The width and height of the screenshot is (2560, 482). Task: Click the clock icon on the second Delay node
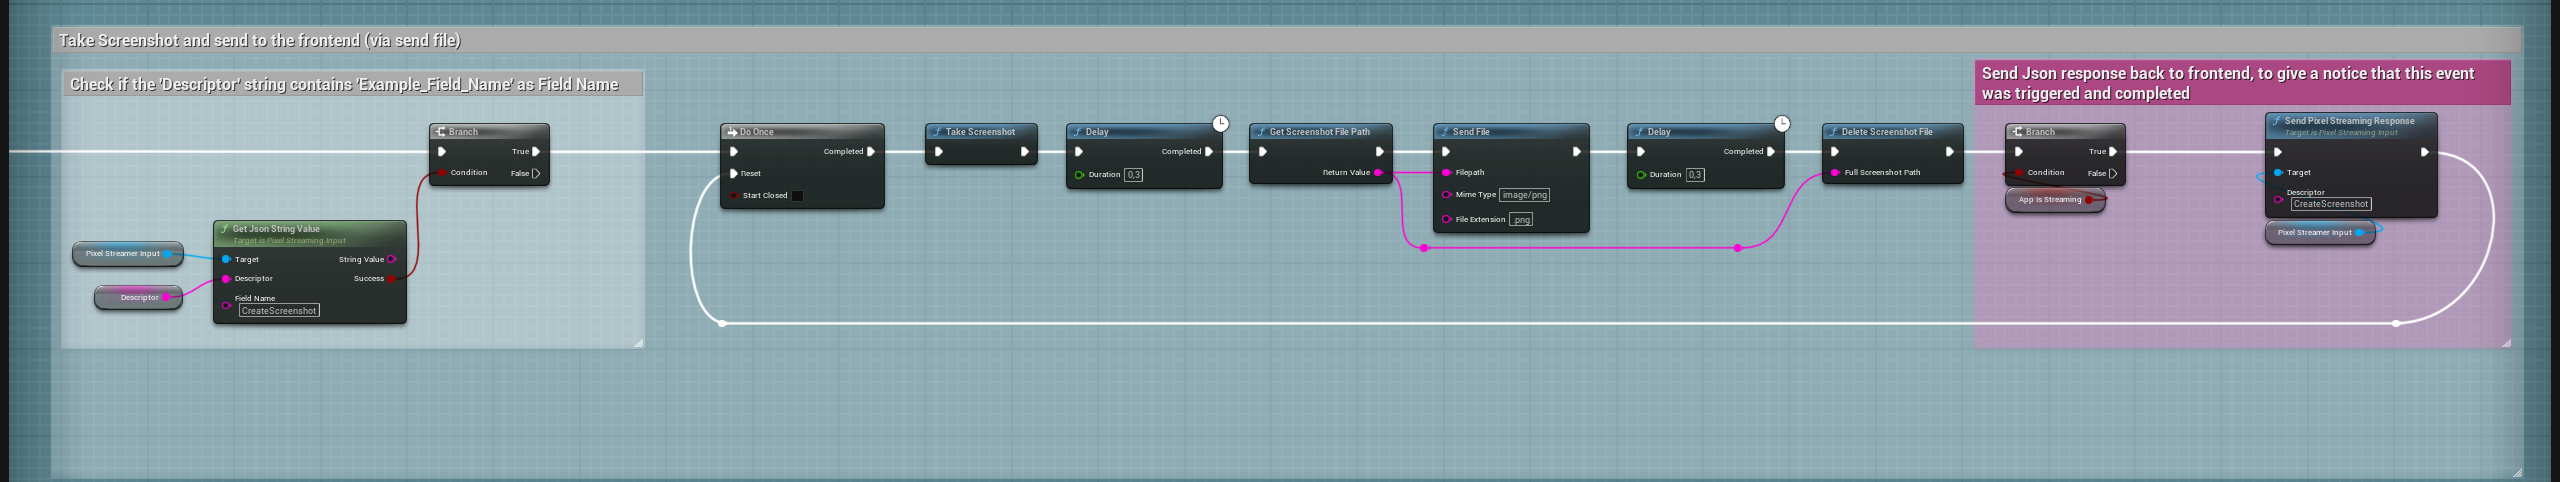pos(1782,124)
